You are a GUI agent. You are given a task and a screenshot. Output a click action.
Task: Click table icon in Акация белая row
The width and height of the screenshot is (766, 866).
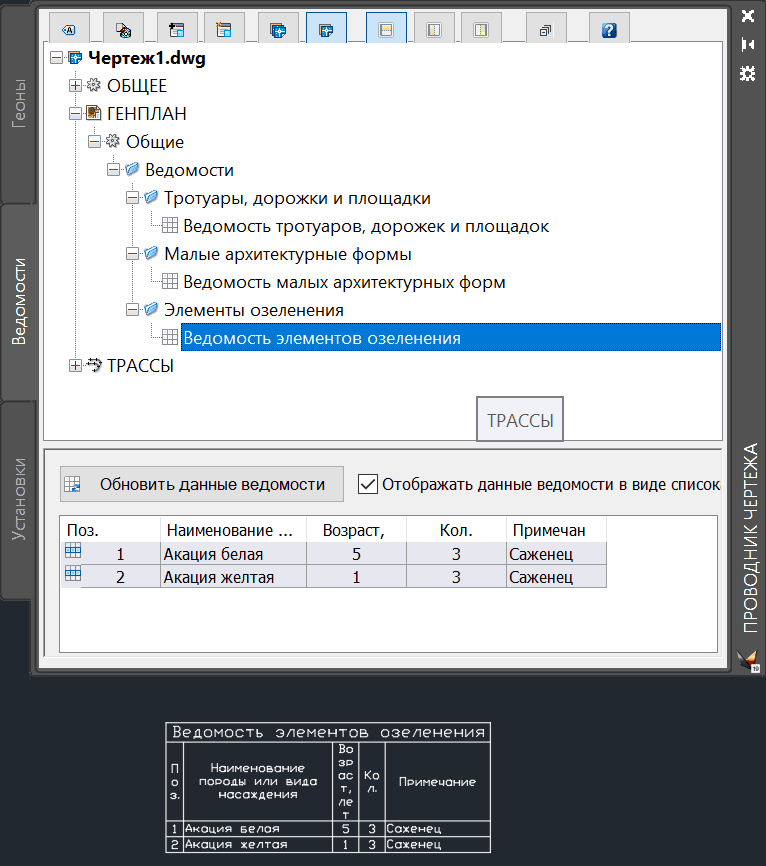click(72, 552)
